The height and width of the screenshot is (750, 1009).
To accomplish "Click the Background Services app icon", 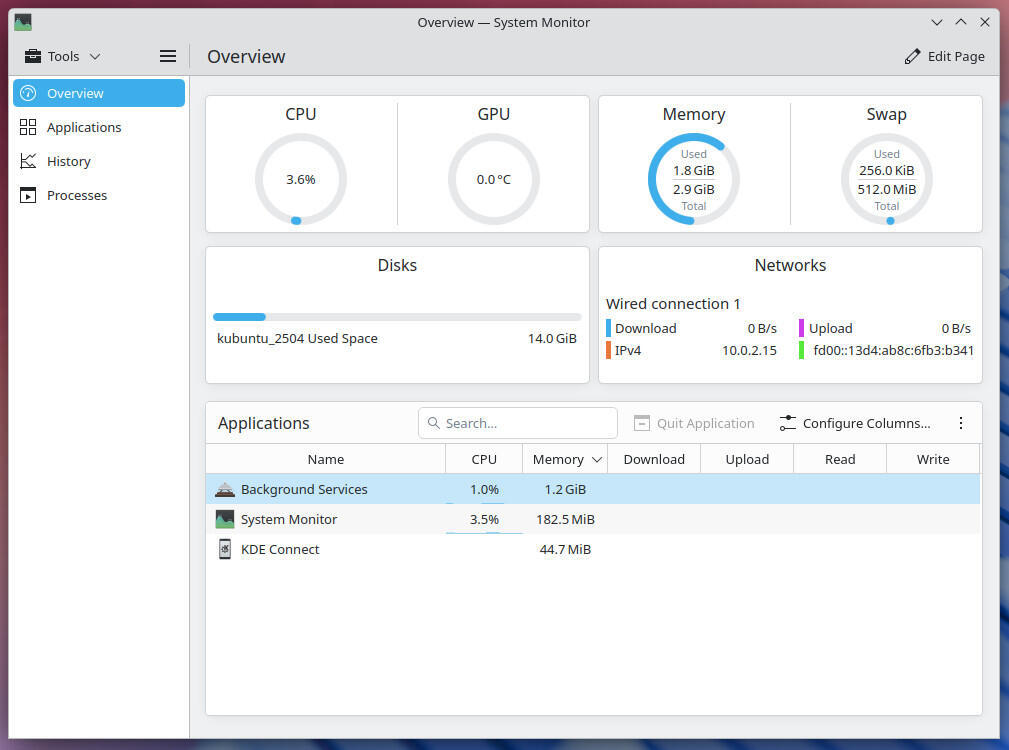I will coord(225,489).
